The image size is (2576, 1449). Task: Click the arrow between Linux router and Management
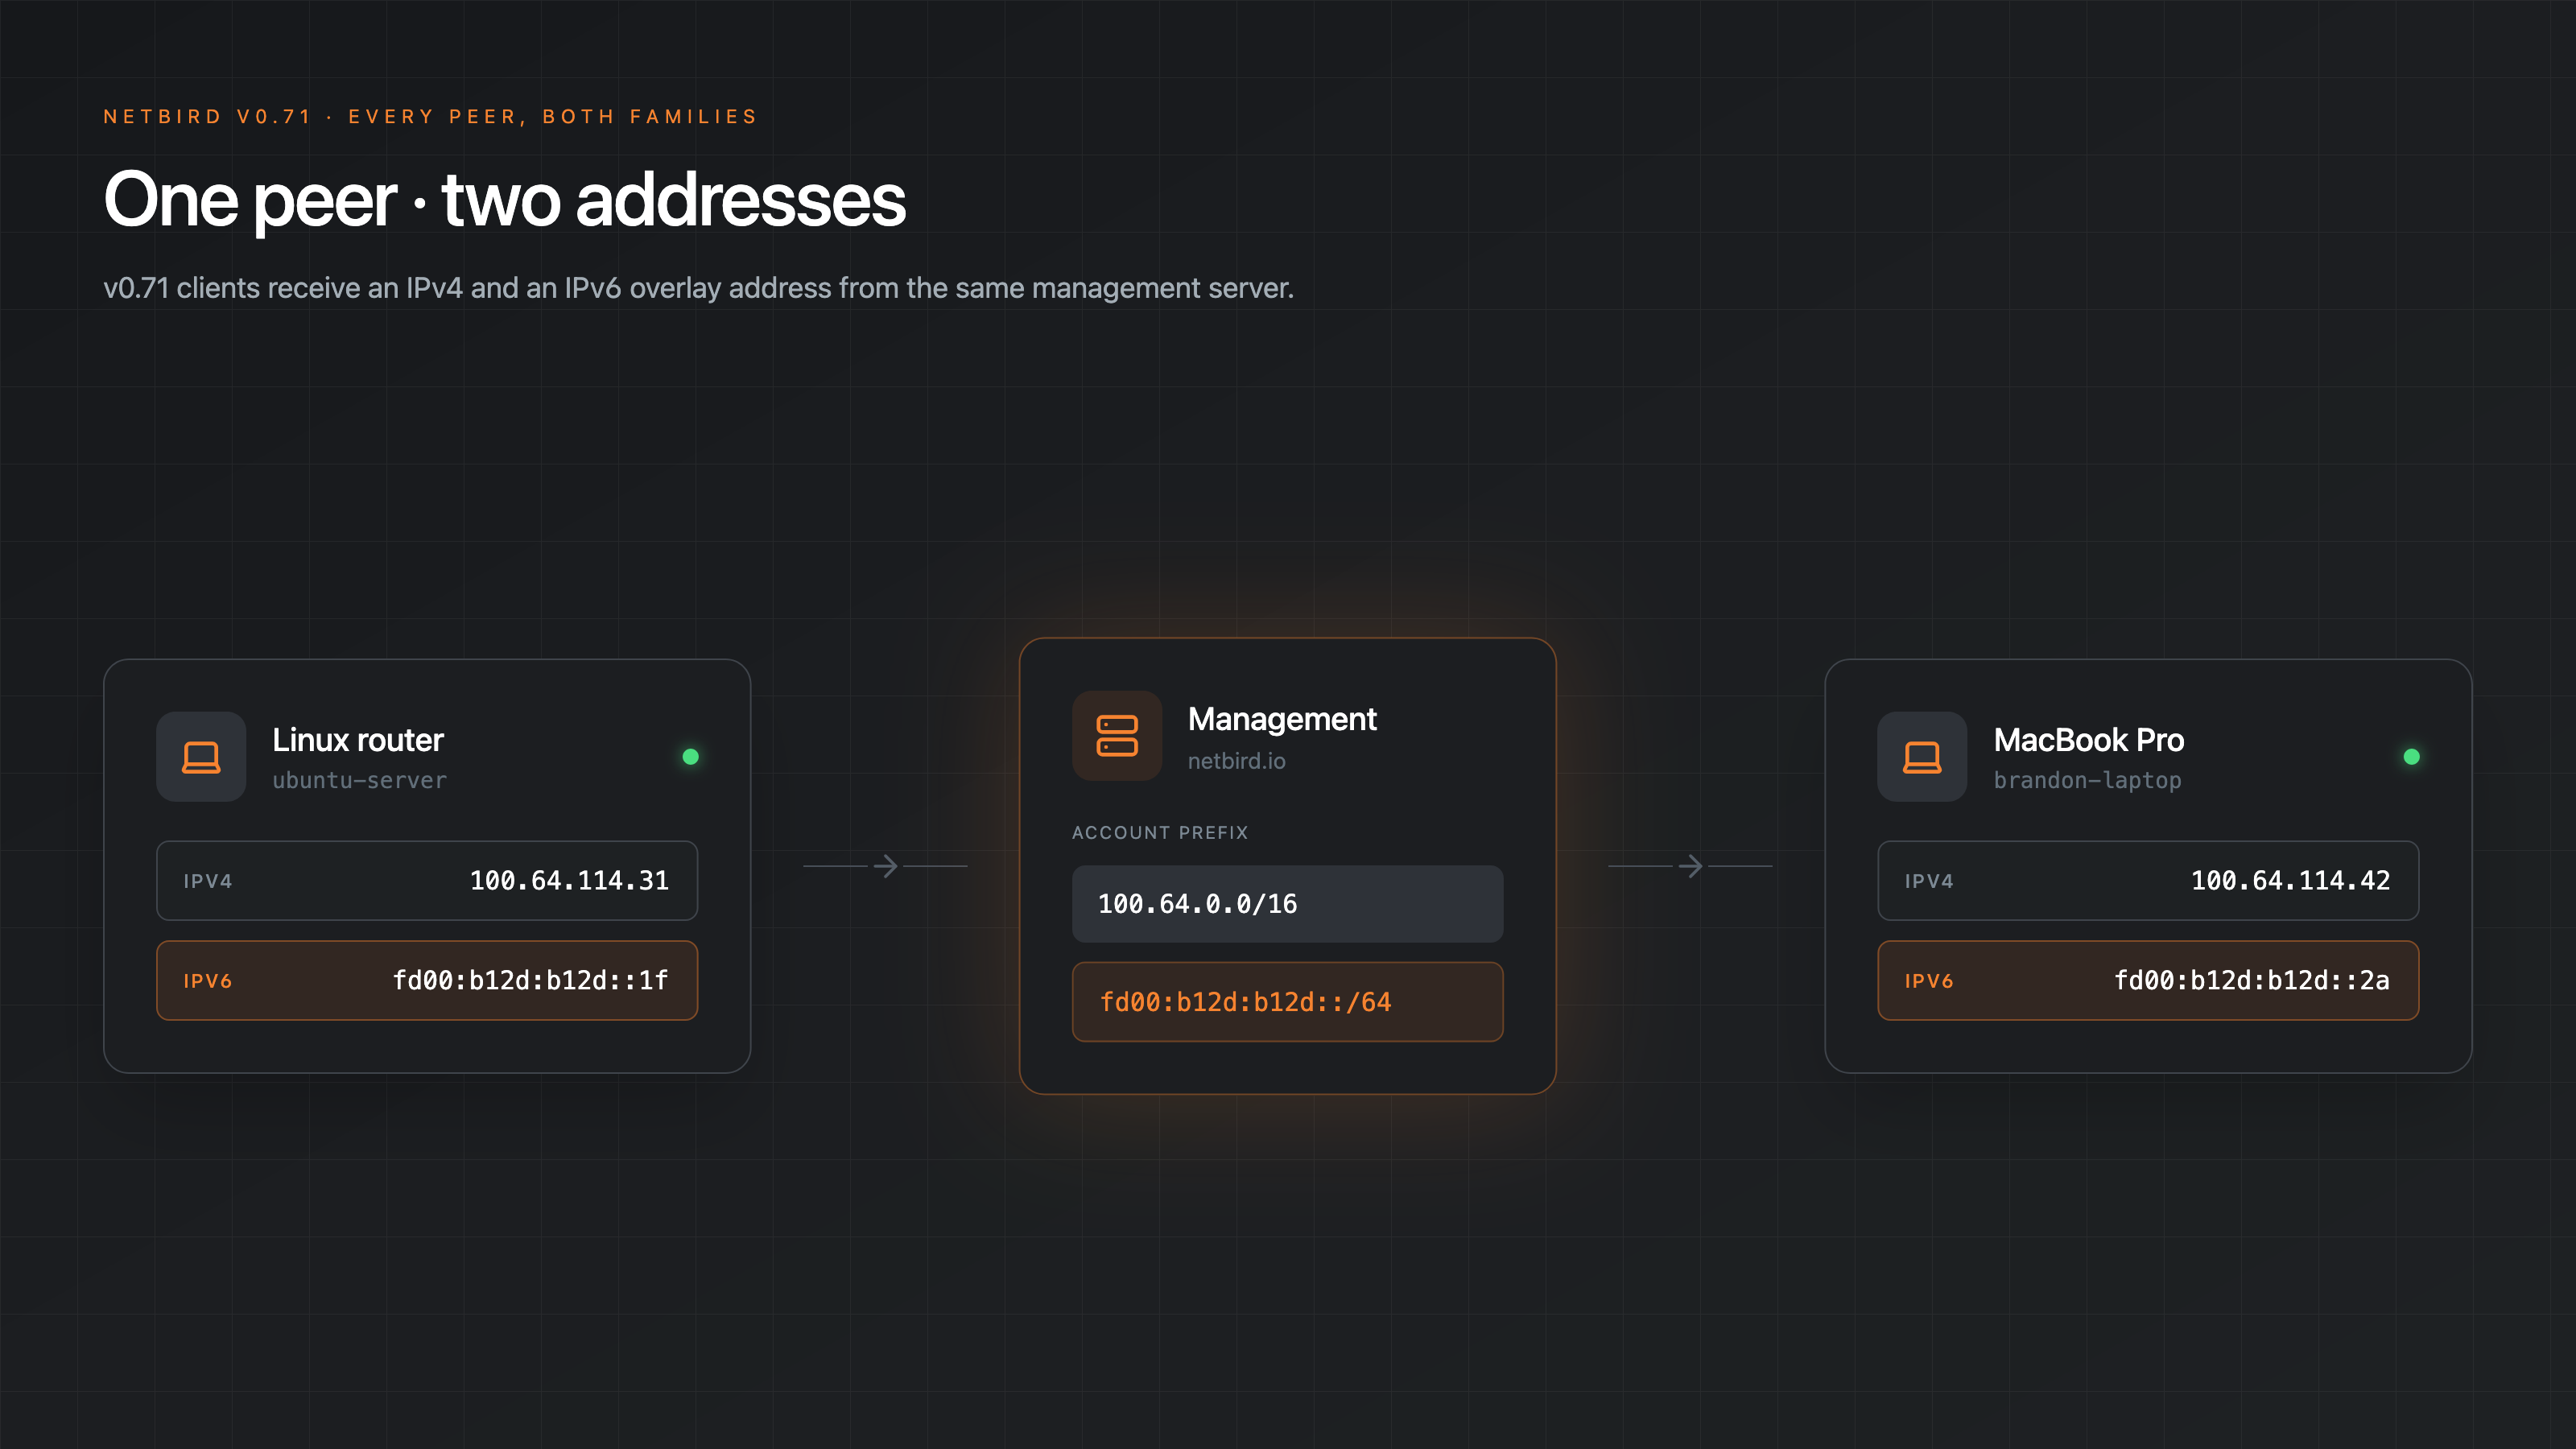tap(885, 866)
